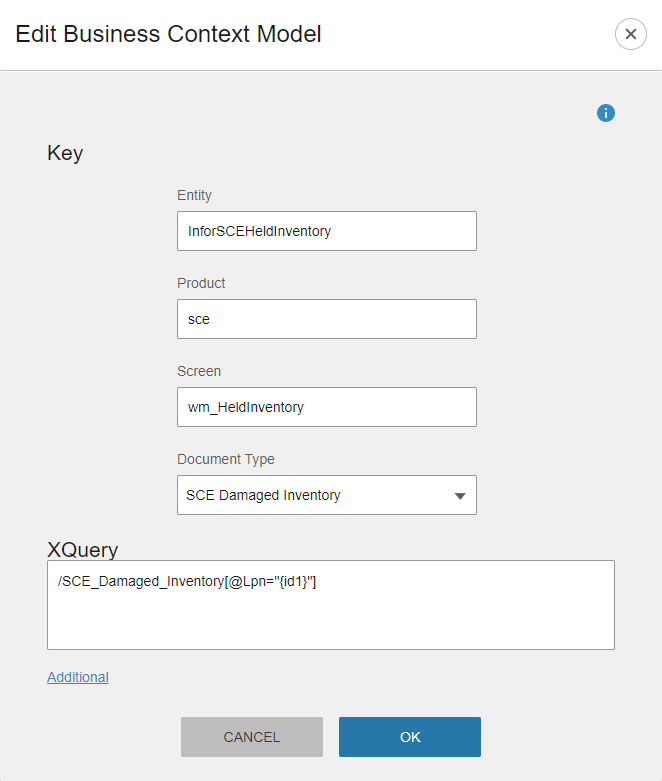Click the Entity field label

coord(194,195)
